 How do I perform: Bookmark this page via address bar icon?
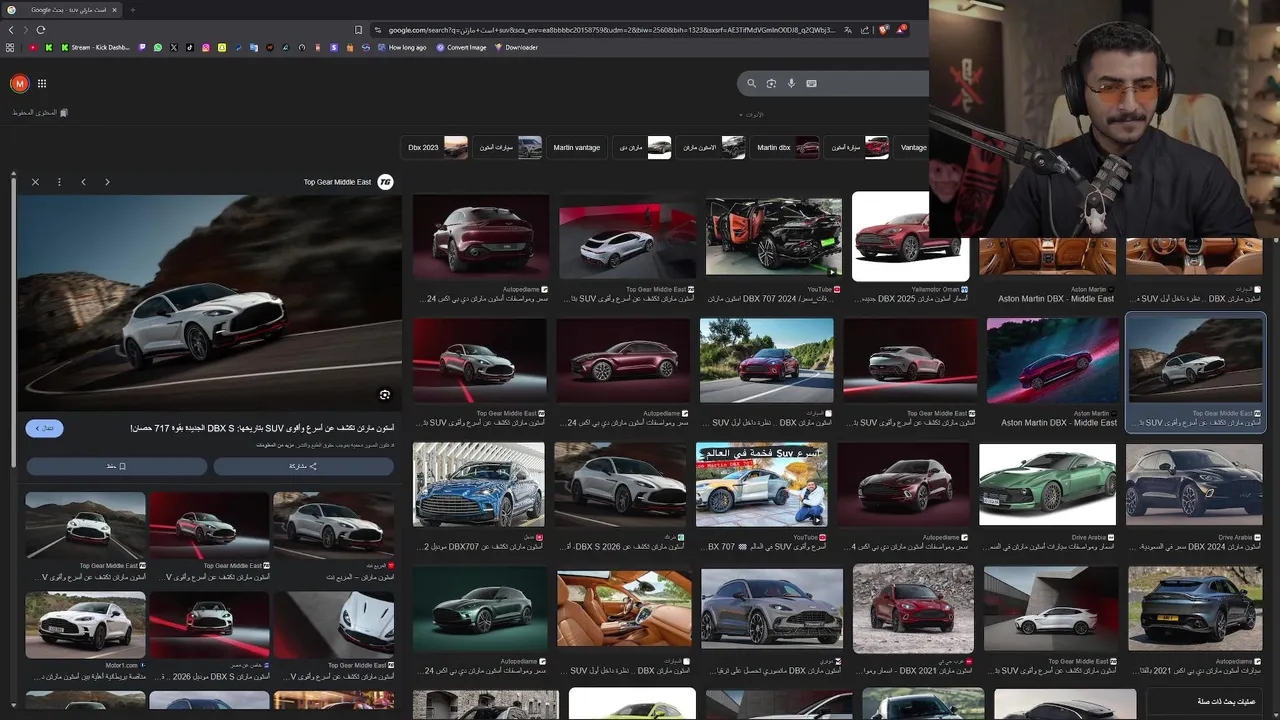358,30
